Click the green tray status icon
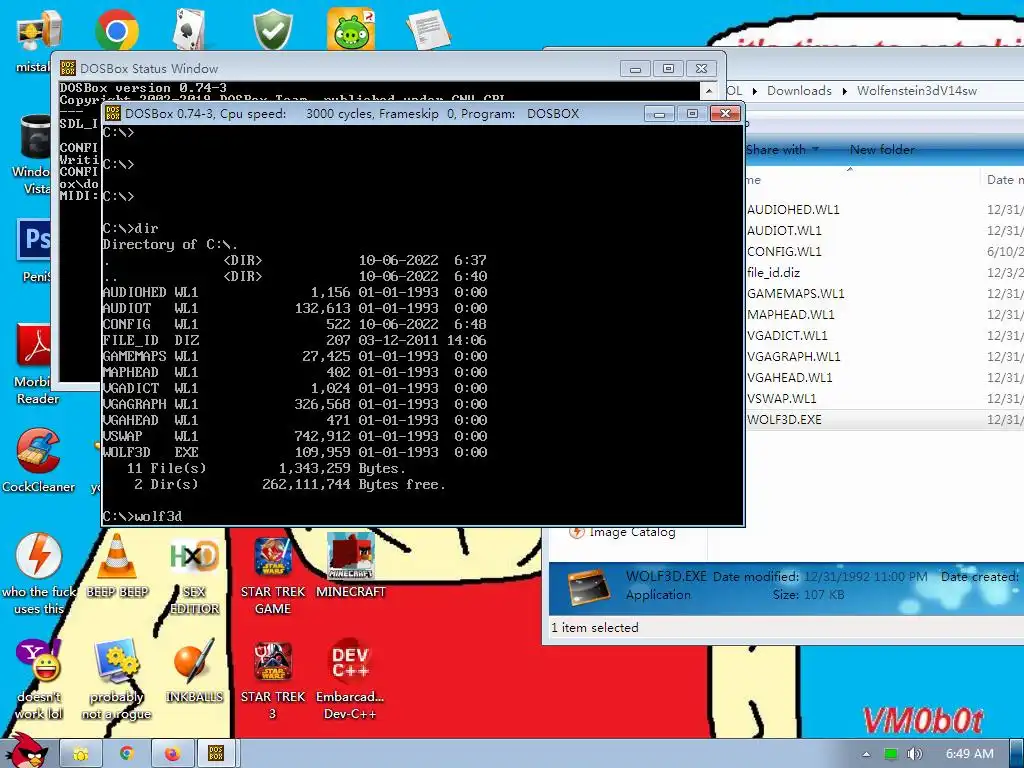1024x768 pixels. (x=890, y=754)
